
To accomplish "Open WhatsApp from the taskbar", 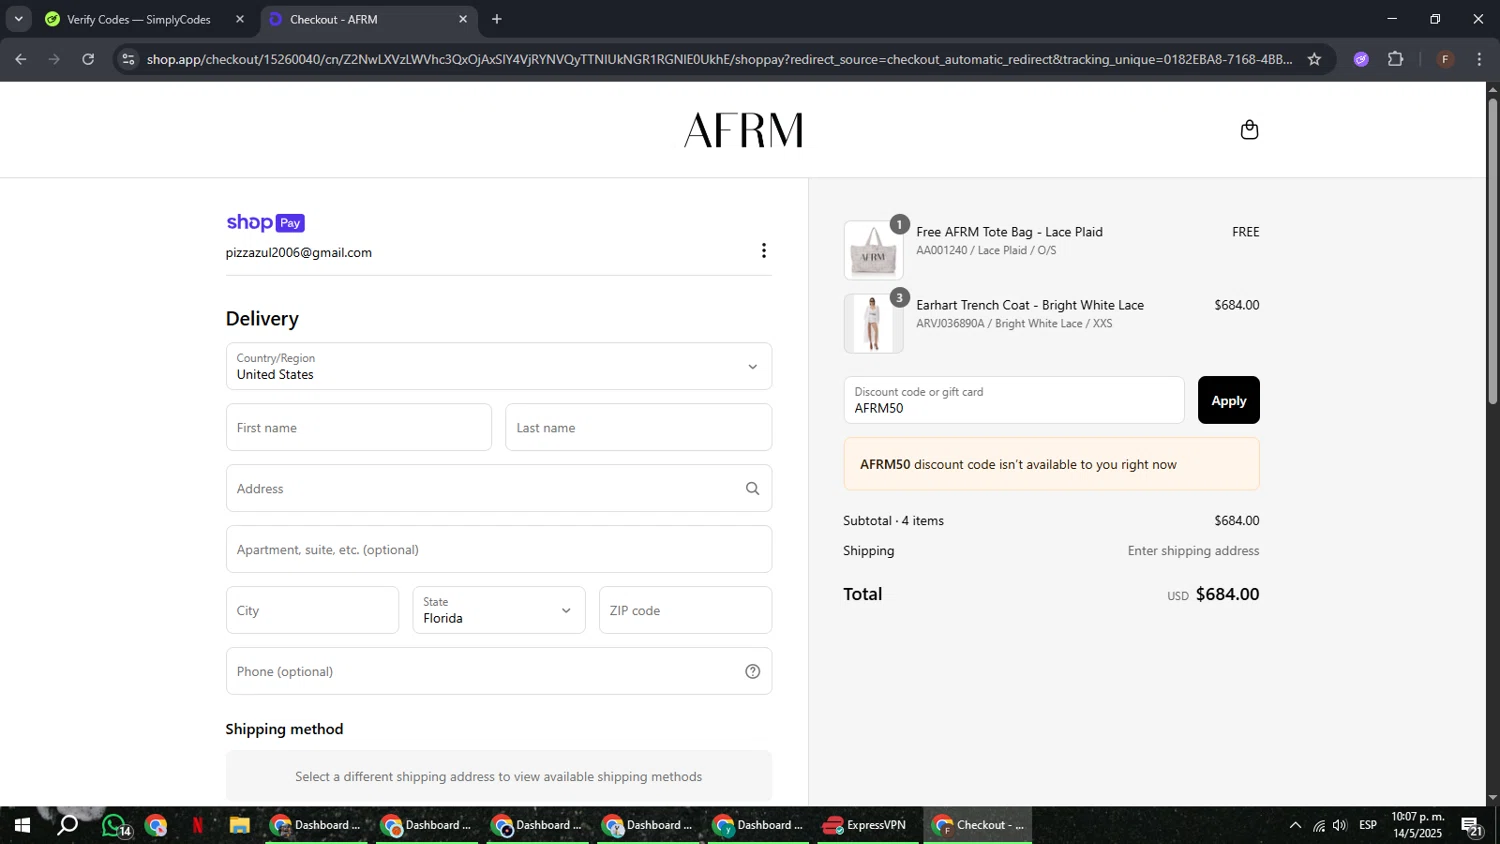I will [114, 826].
